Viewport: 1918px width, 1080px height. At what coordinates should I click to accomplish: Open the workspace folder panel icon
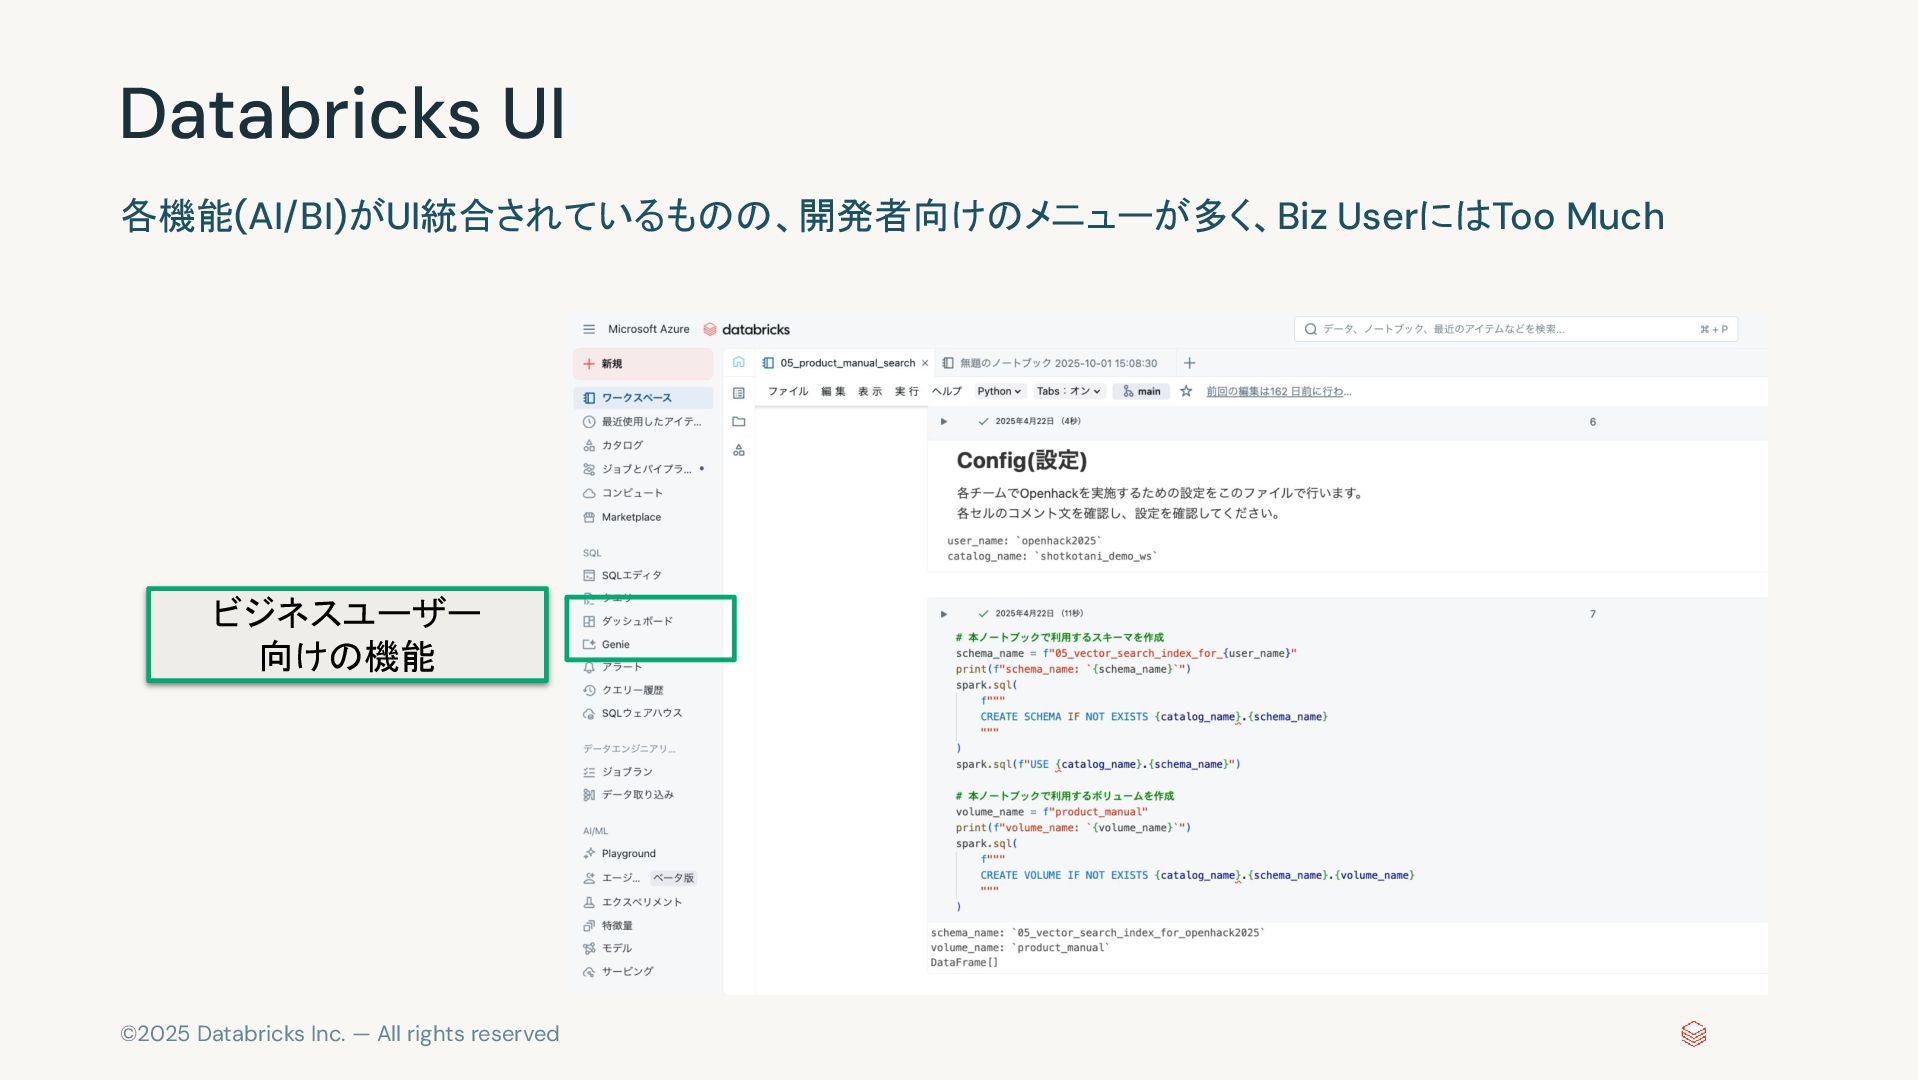(x=739, y=422)
